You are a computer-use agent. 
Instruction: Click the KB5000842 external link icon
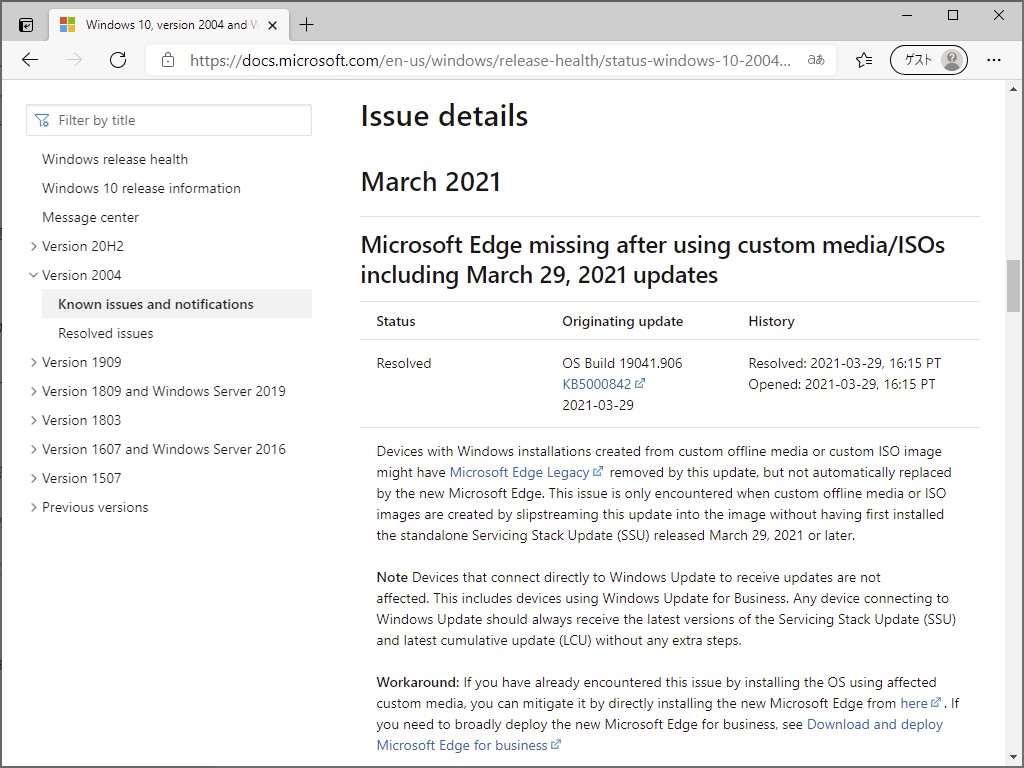point(641,384)
